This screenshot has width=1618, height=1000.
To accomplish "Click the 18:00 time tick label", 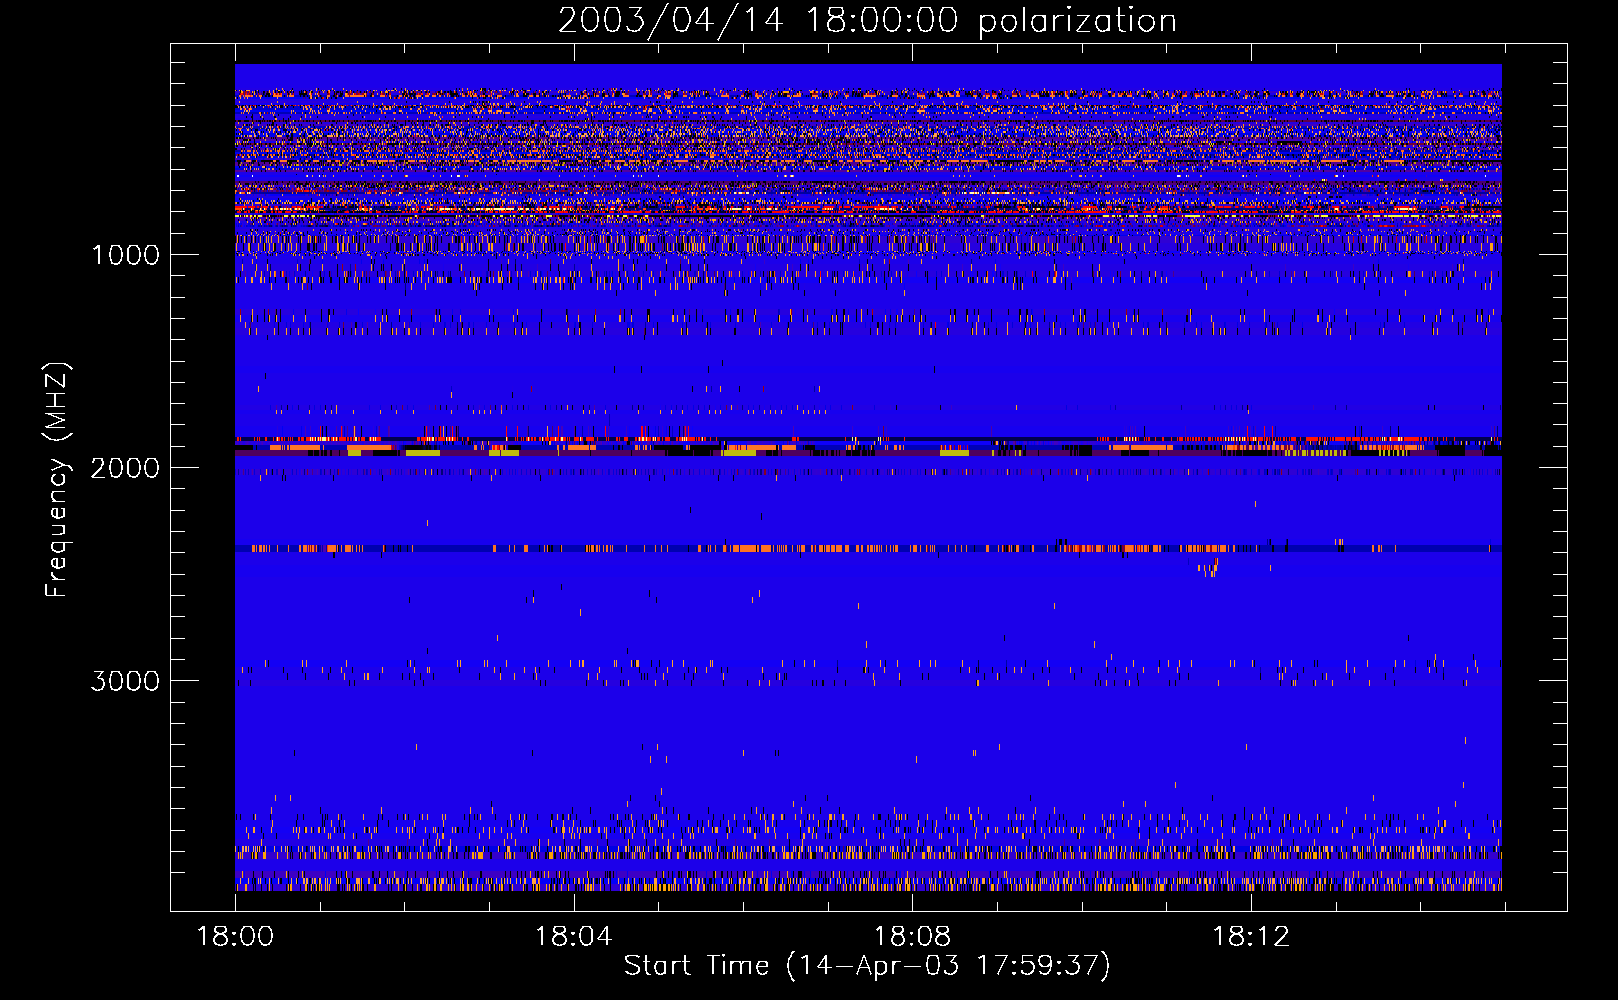I will 235,937.
